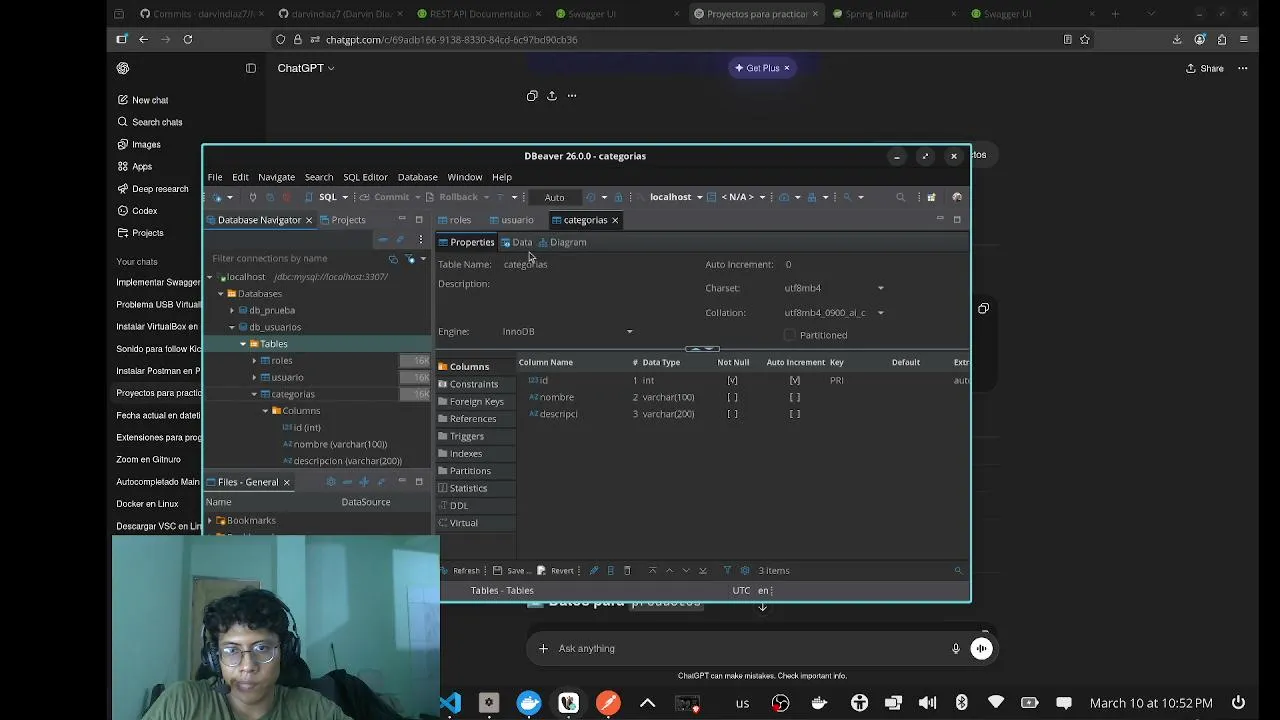The image size is (1280, 720).
Task: Click the new connection plug icon
Action: pos(217,197)
